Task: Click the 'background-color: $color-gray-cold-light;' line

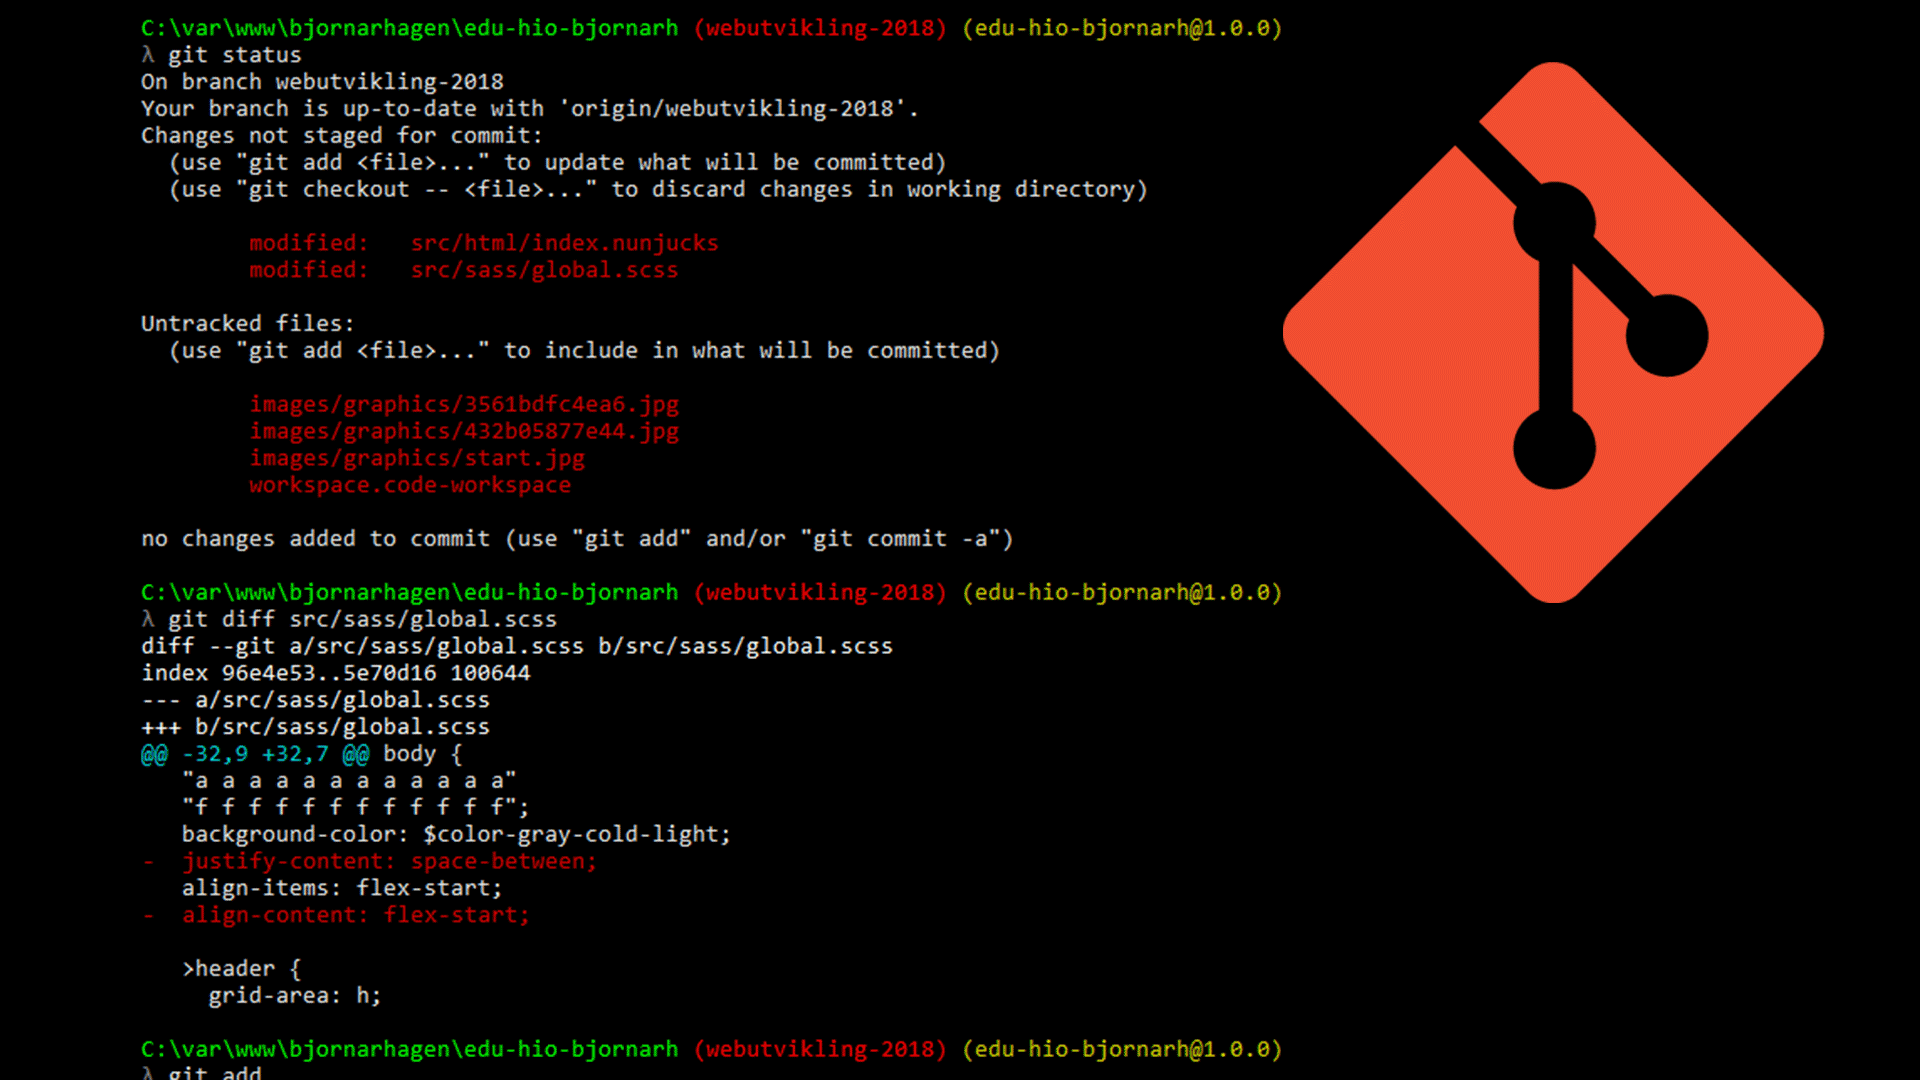Action: pyautogui.click(x=456, y=835)
